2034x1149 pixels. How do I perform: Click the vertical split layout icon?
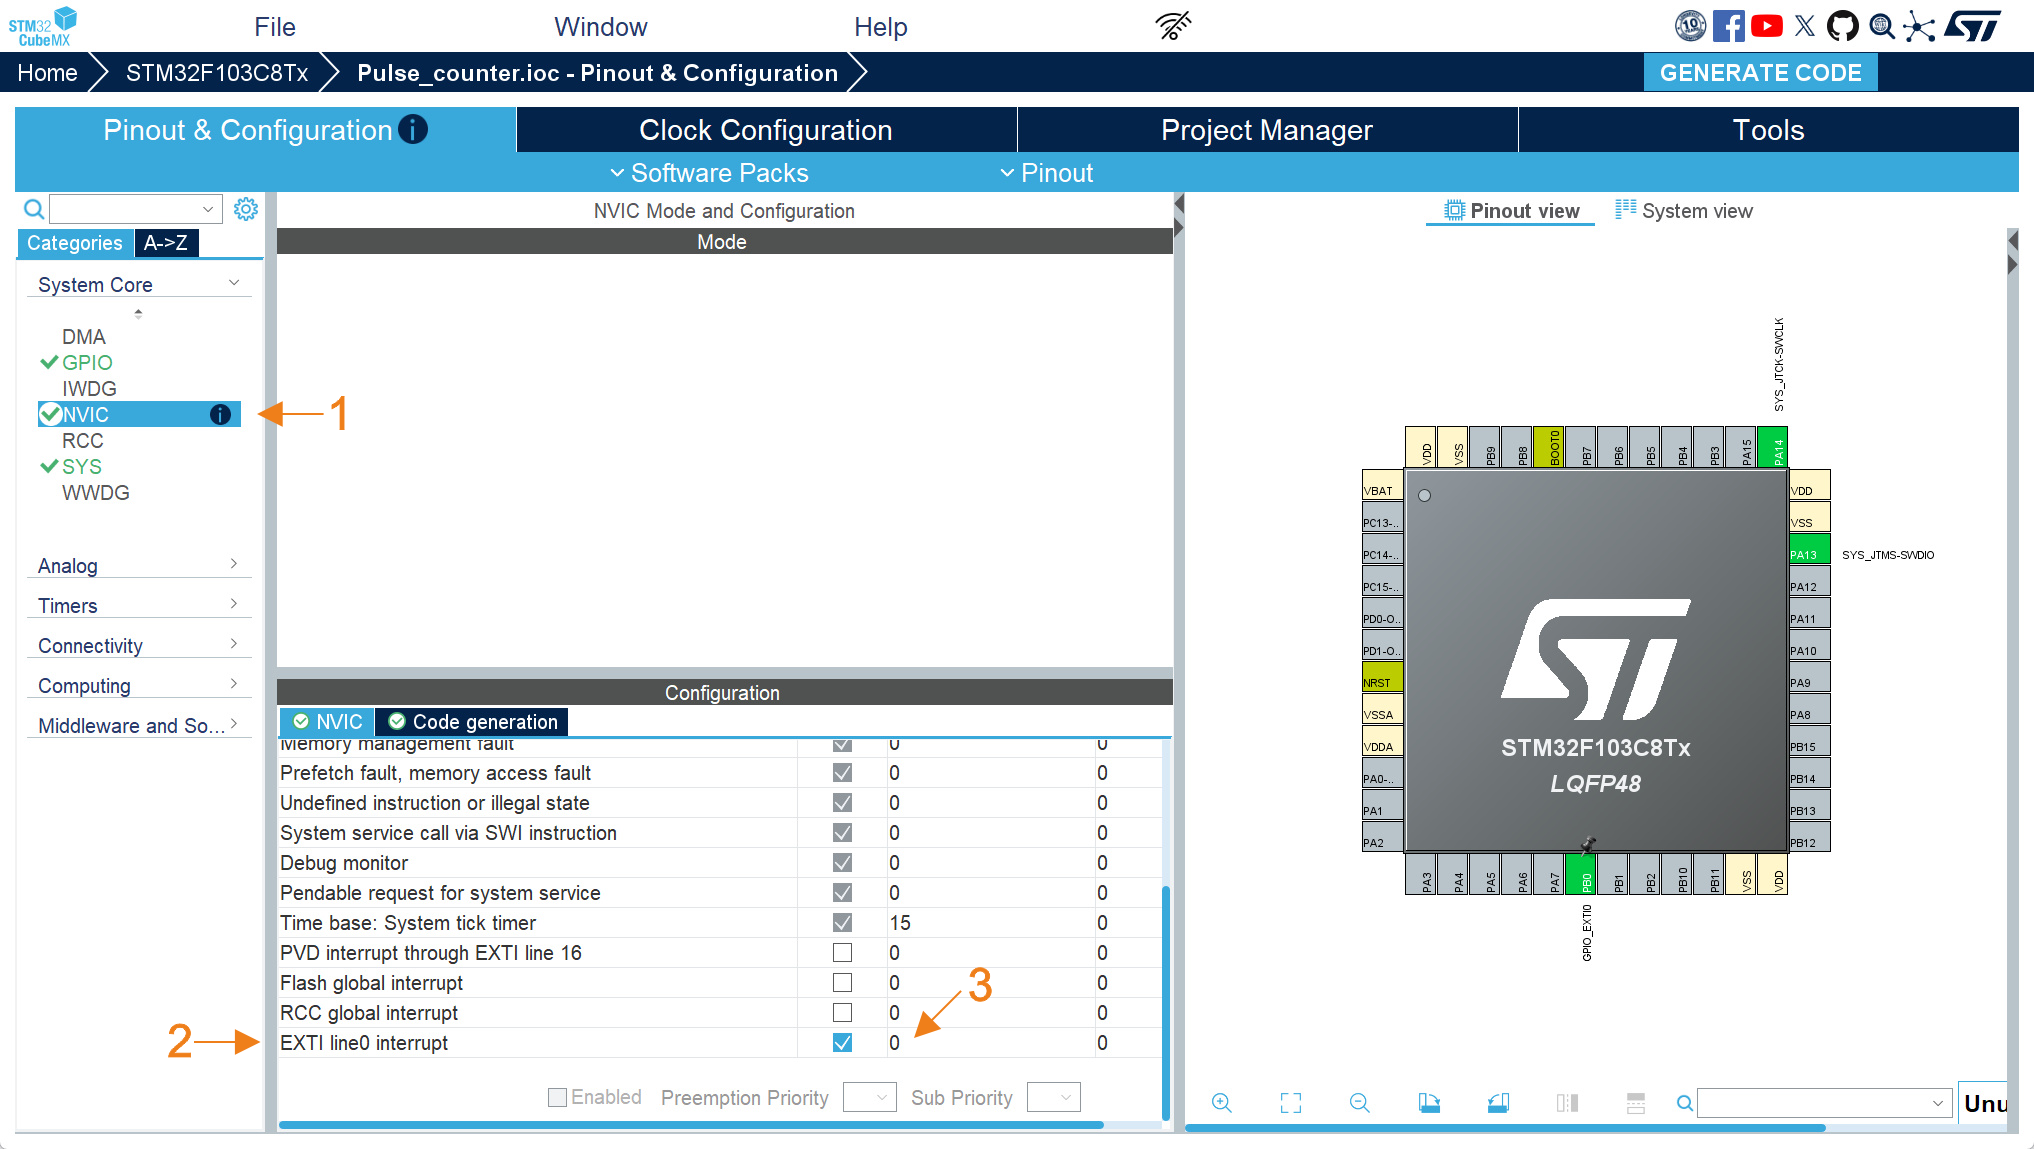[x=1567, y=1102]
